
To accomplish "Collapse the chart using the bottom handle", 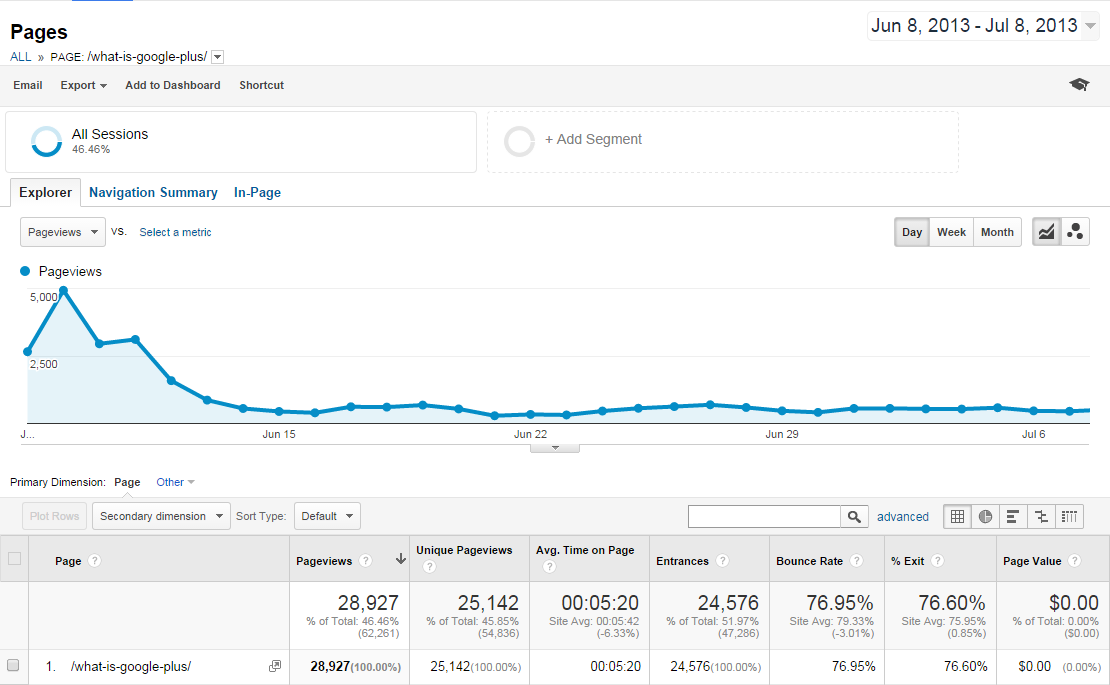I will coord(555,448).
